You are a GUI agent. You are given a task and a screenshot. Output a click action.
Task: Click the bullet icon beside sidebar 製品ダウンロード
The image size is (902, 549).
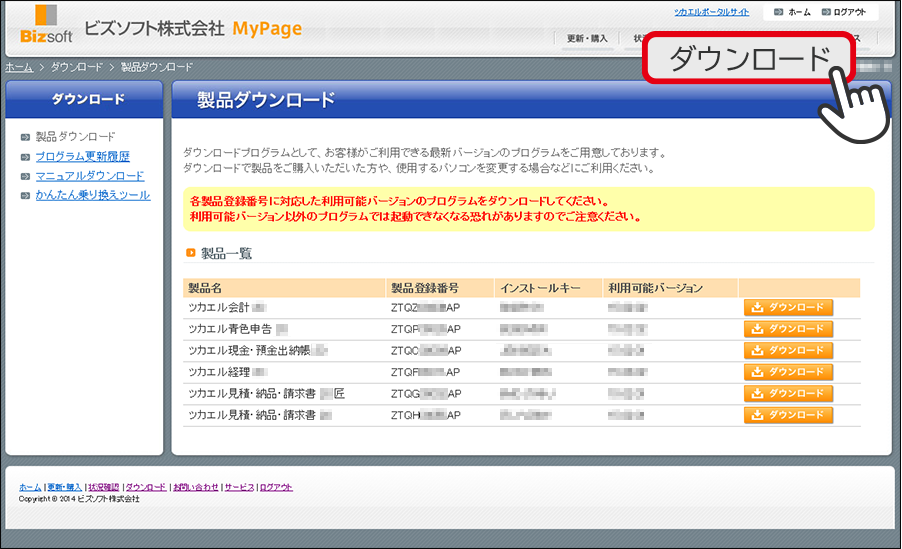point(25,138)
